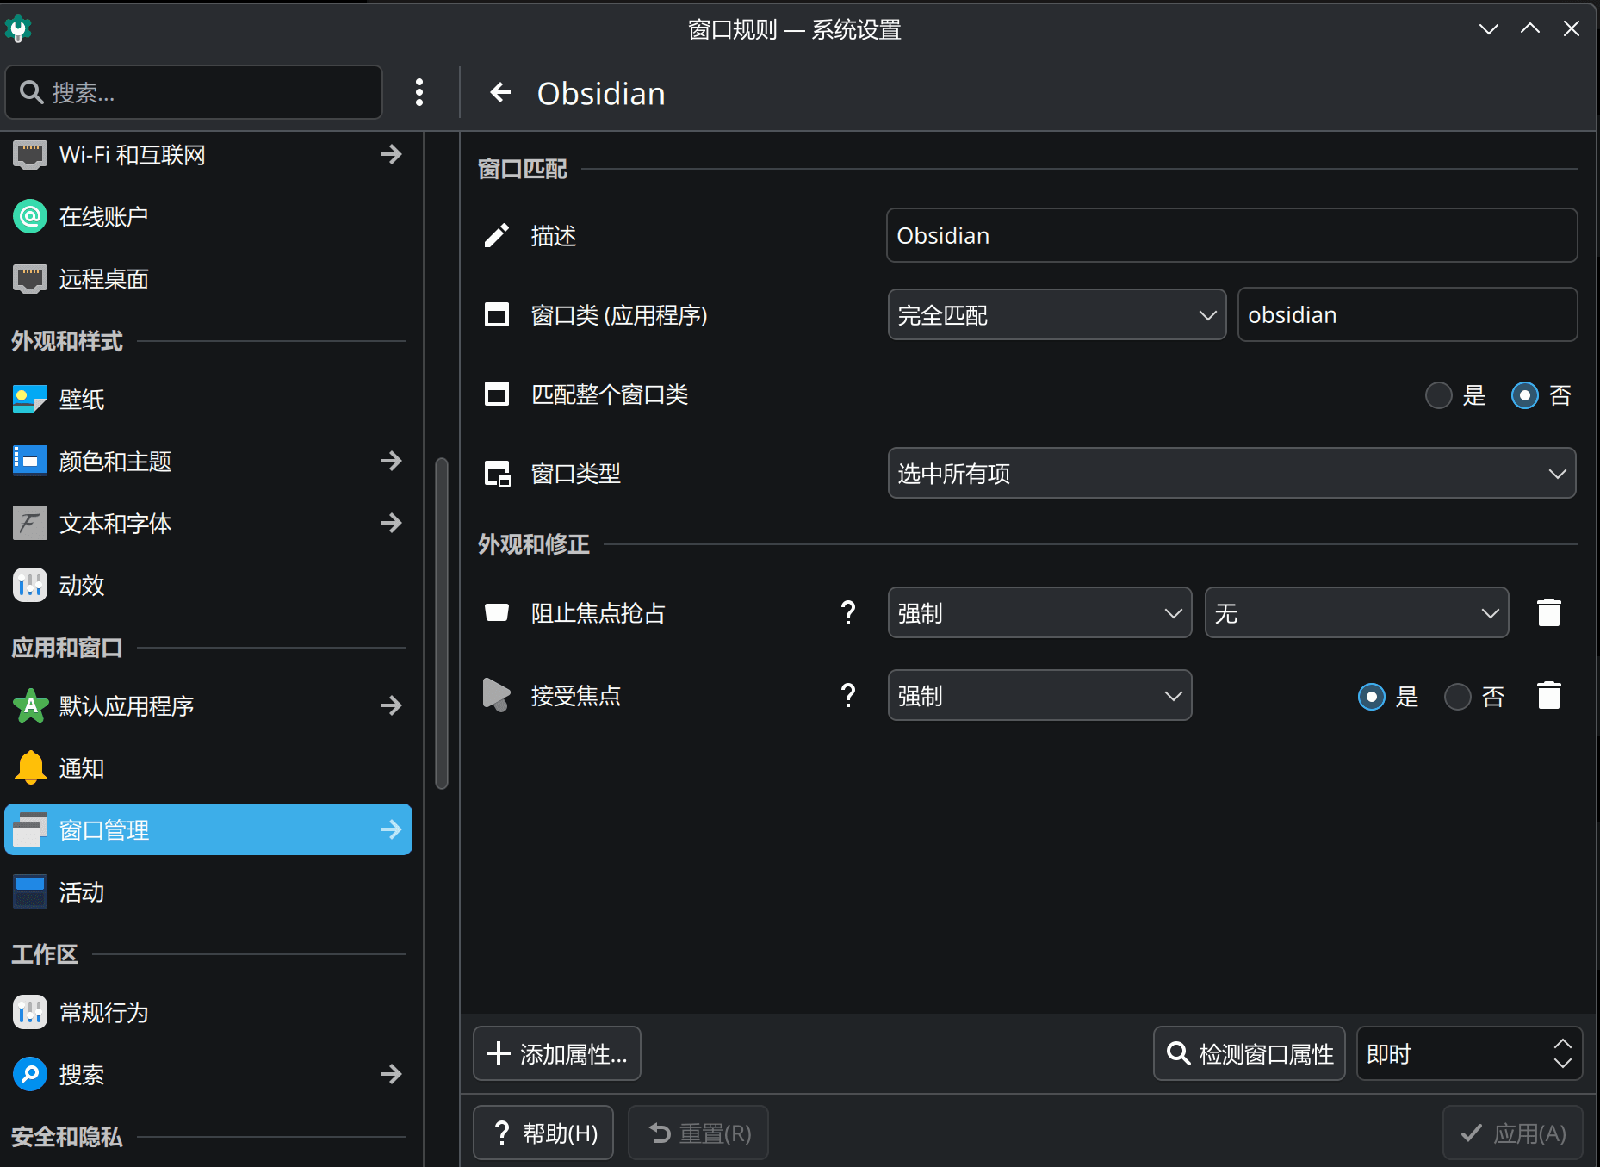Click the back arrow next to Obsidian

pos(500,93)
